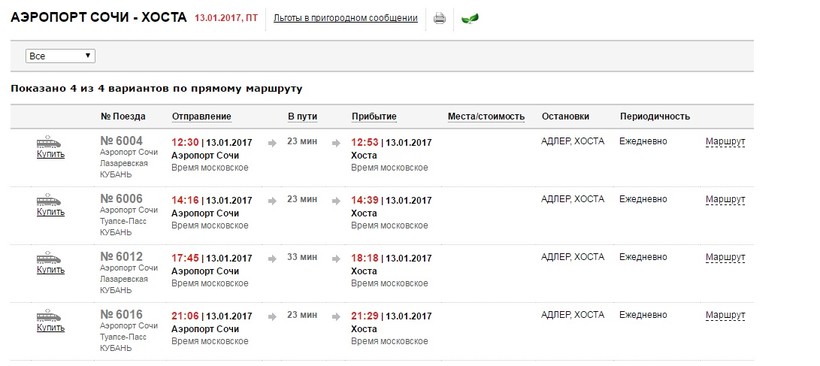Click 'Купить' for train 6016
This screenshot has height=366, width=820.
(51, 328)
